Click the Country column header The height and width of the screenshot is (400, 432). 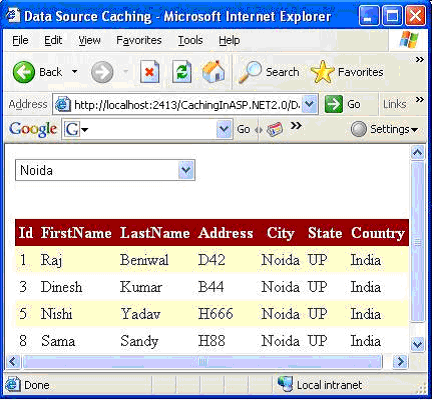tap(378, 233)
